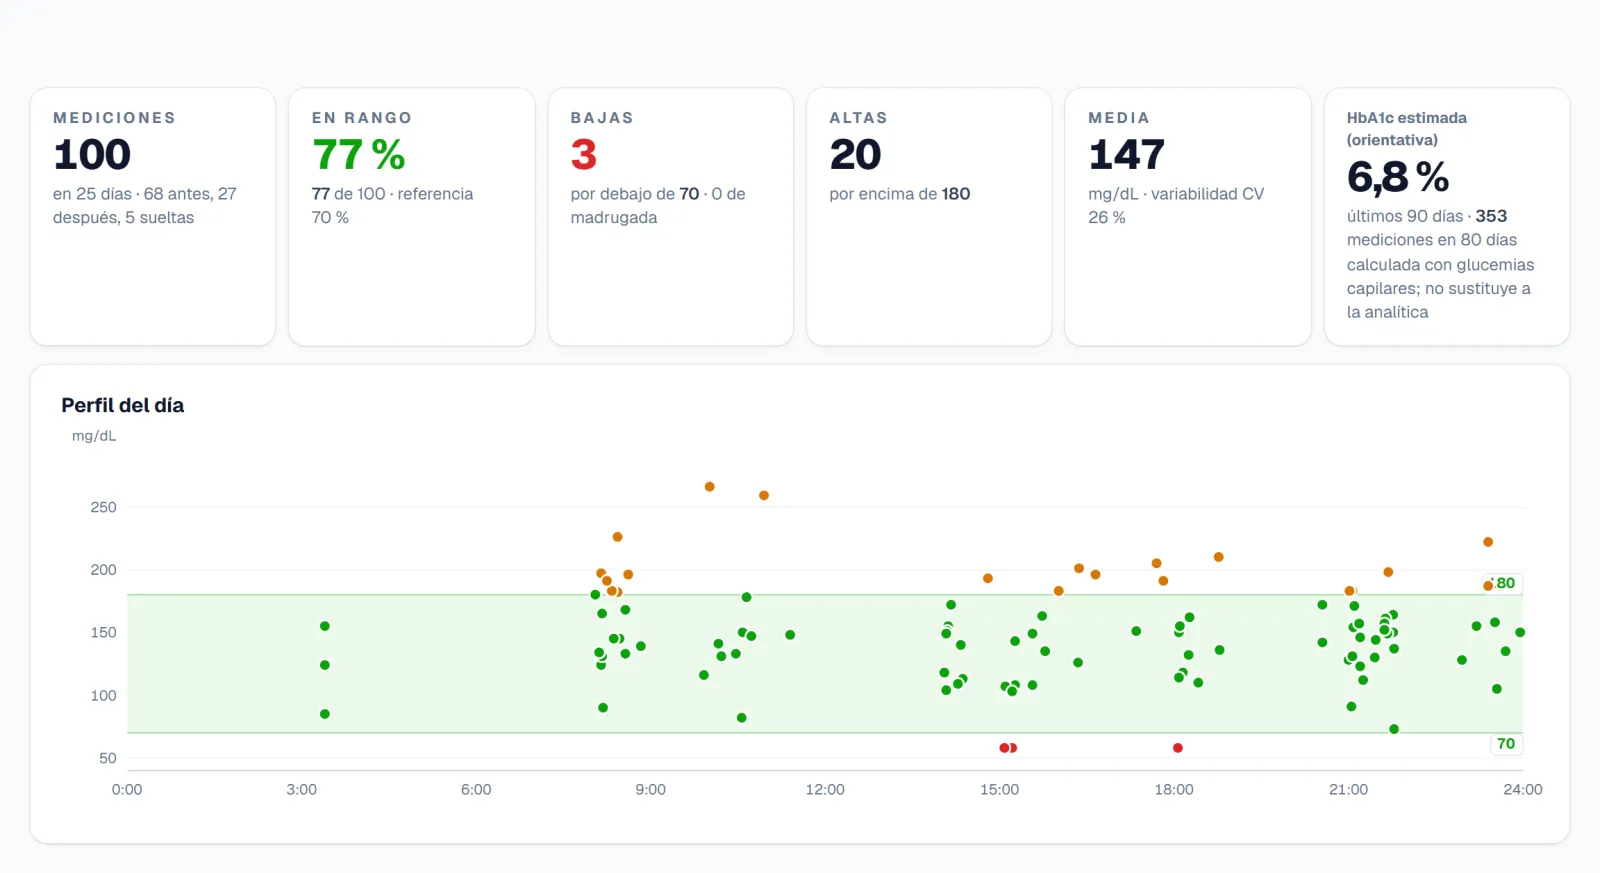Viewport: 1600px width, 873px height.
Task: Select the orange point above 200 before 24:00
Action: coord(1488,542)
